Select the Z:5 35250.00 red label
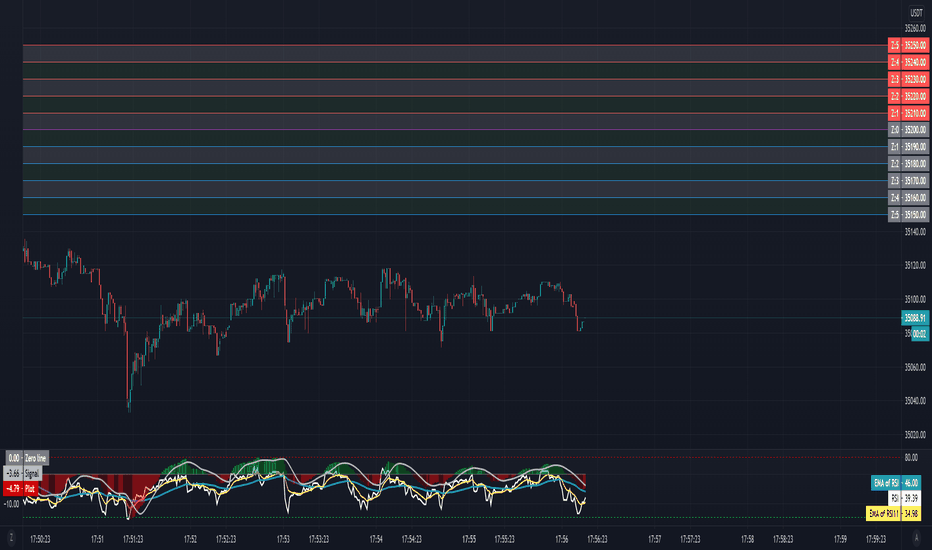This screenshot has width=932, height=550. (x=908, y=45)
